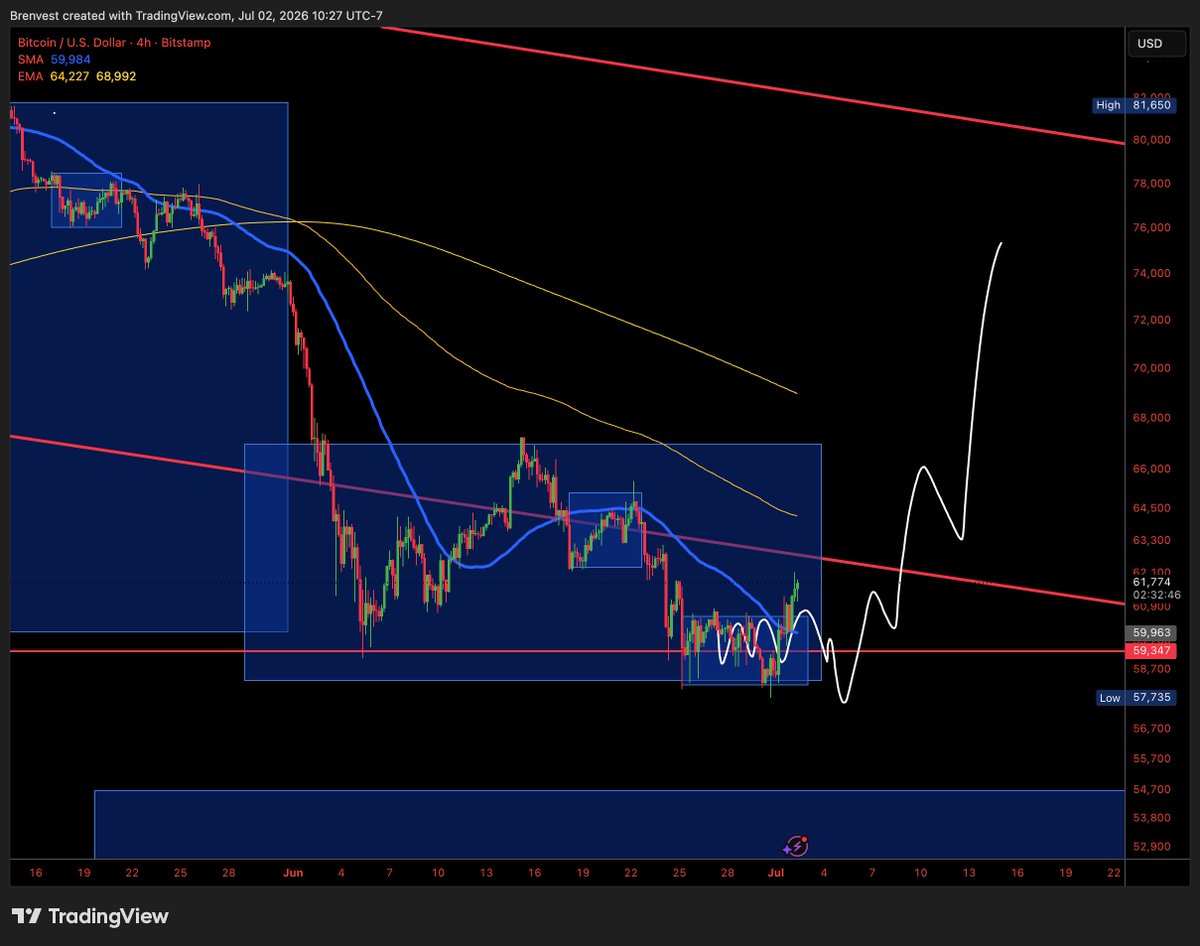Click the purple lightning event icon
The image size is (1200, 946).
[x=797, y=846]
